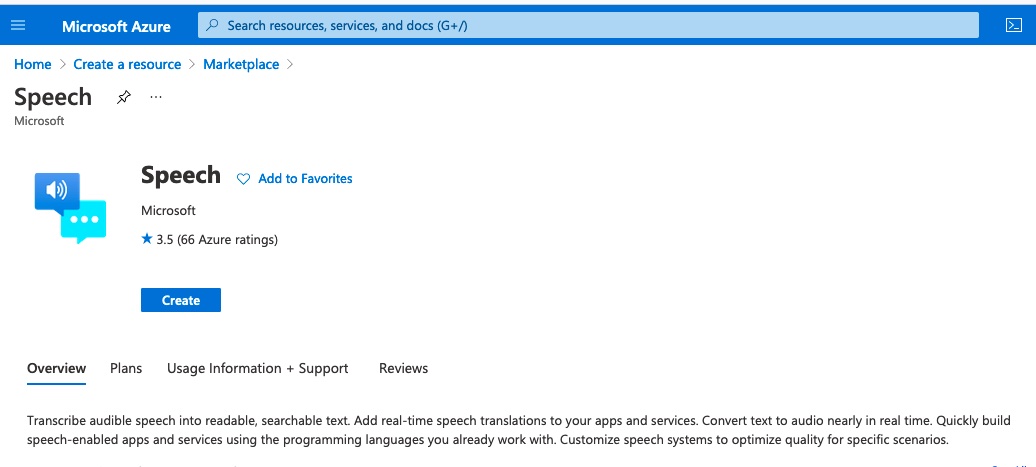
Task: Go to the Home breadcrumb
Action: click(x=32, y=64)
